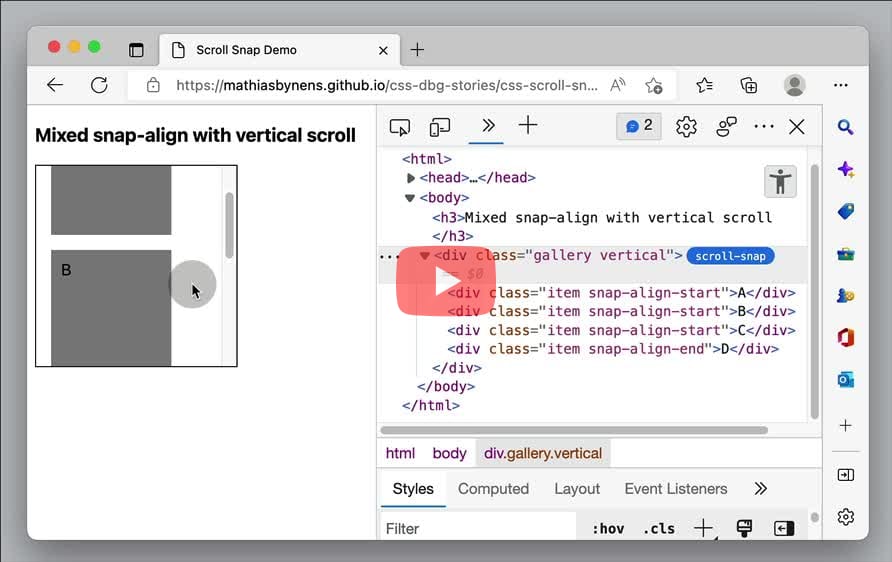Open Customize and control DevTools menu
892x562 pixels.
pyautogui.click(x=763, y=126)
